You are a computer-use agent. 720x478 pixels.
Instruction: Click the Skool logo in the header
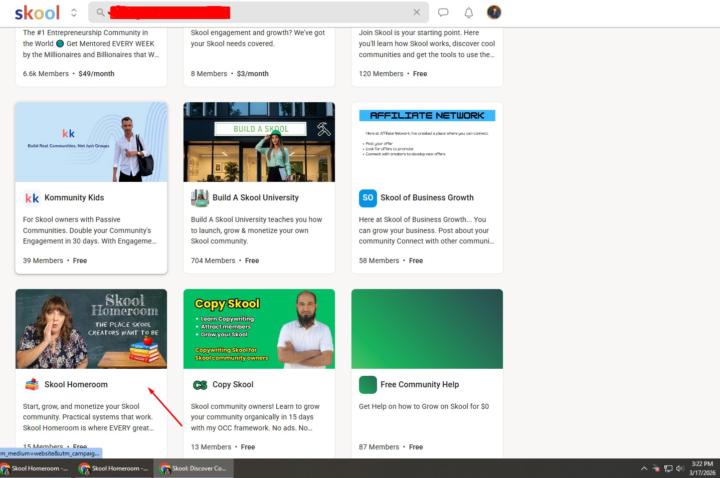[x=37, y=13]
